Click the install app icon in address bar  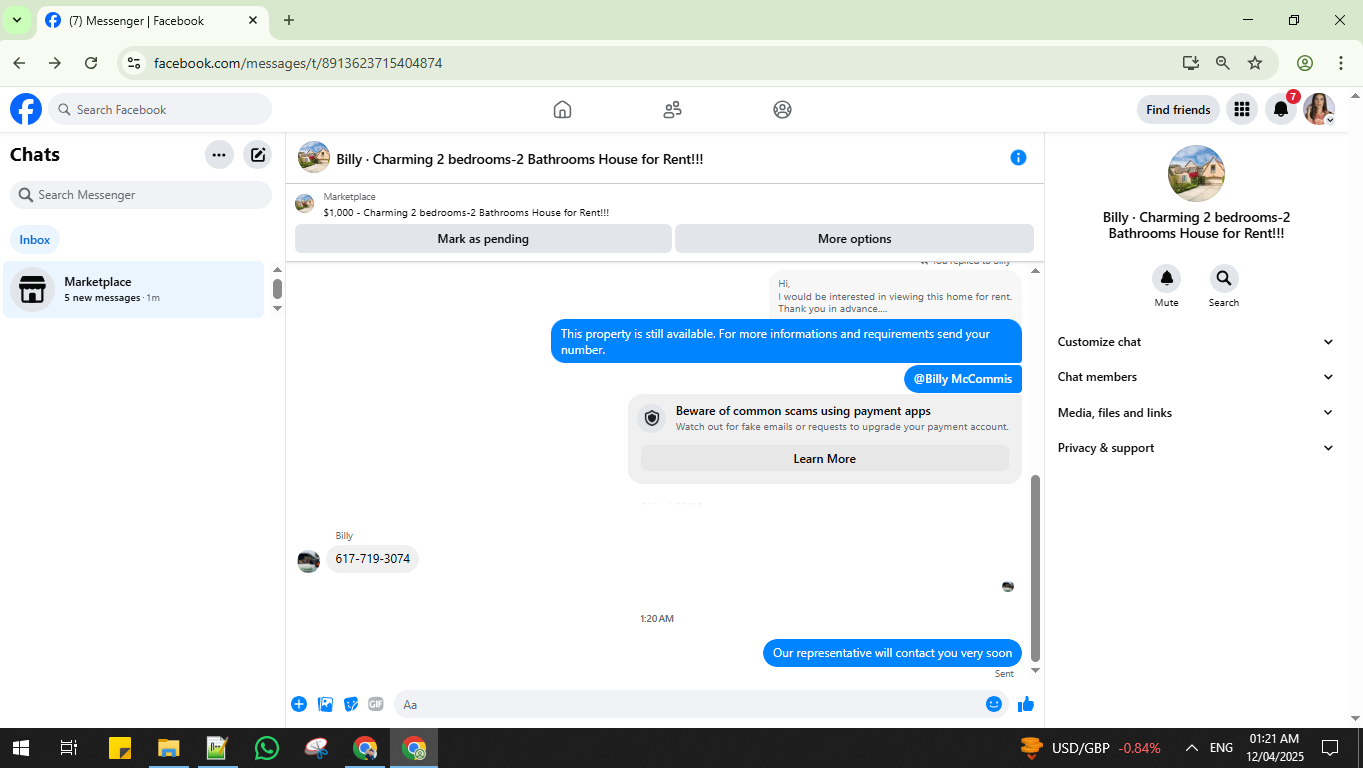coord(1190,63)
